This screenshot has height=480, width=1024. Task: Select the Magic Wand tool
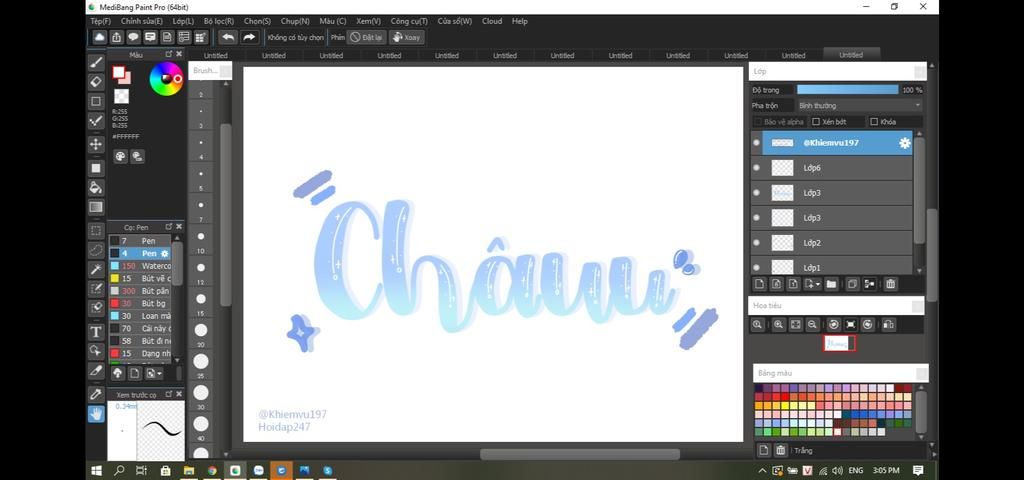[x=96, y=269]
